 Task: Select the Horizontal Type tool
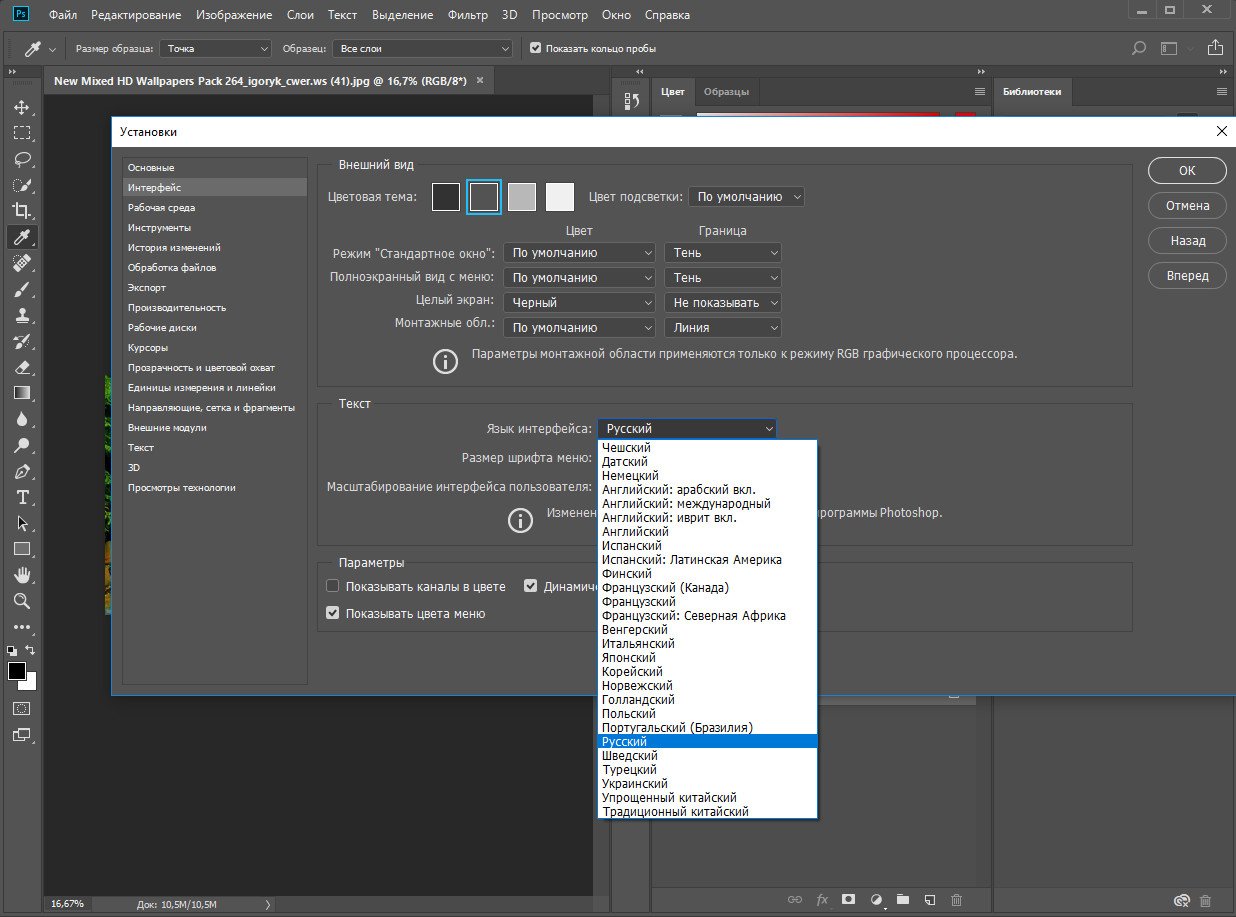click(21, 497)
